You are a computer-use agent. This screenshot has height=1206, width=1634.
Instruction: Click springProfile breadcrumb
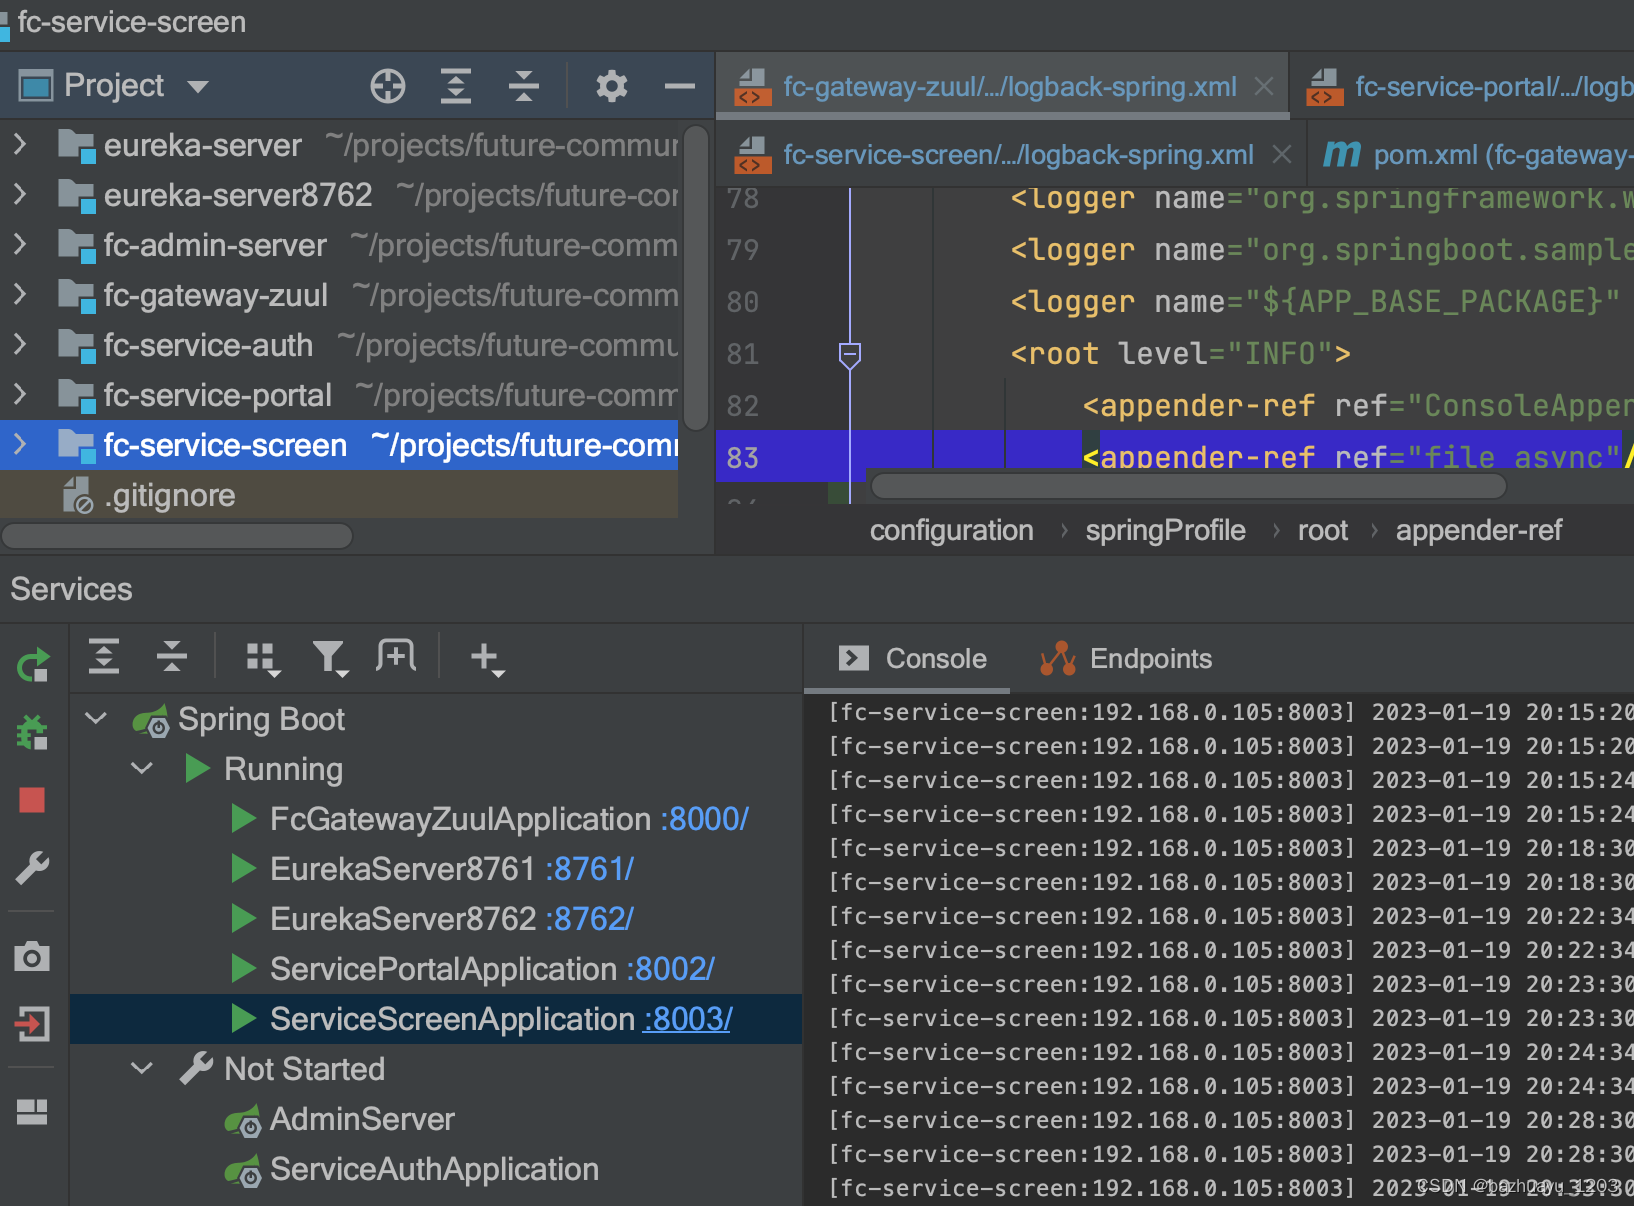[x=1165, y=530]
